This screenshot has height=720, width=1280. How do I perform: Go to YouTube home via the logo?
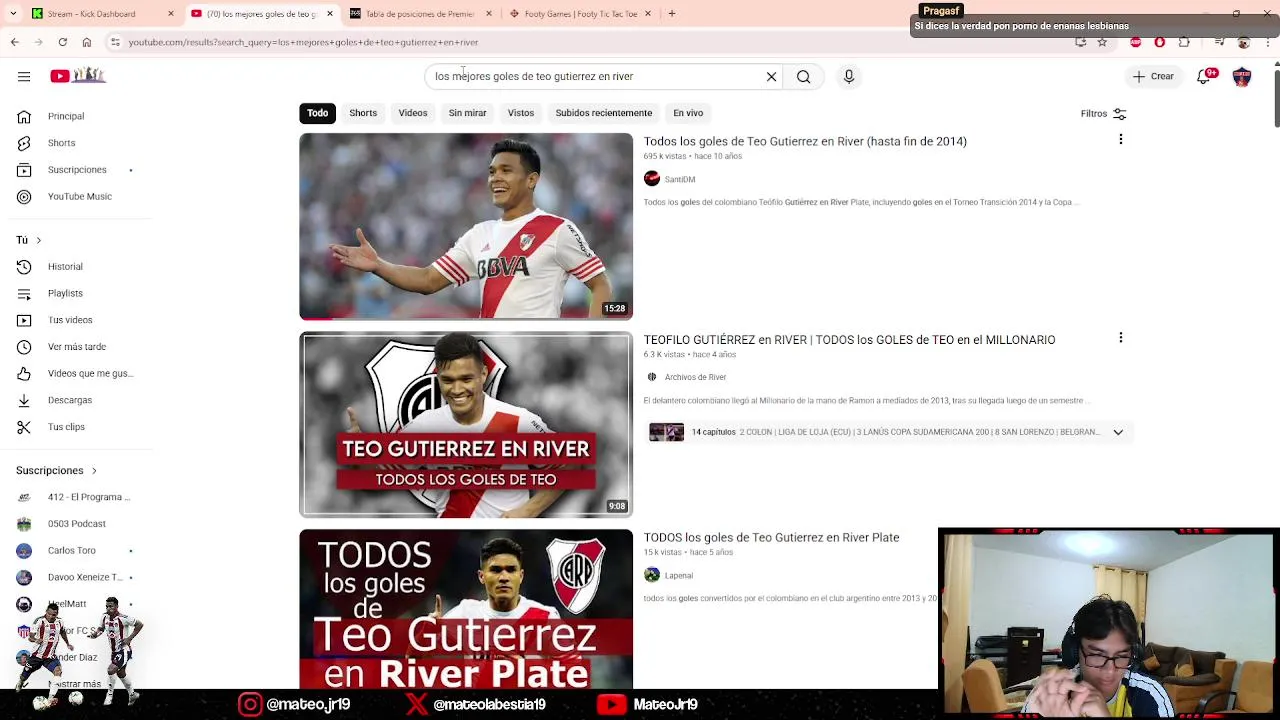78,76
